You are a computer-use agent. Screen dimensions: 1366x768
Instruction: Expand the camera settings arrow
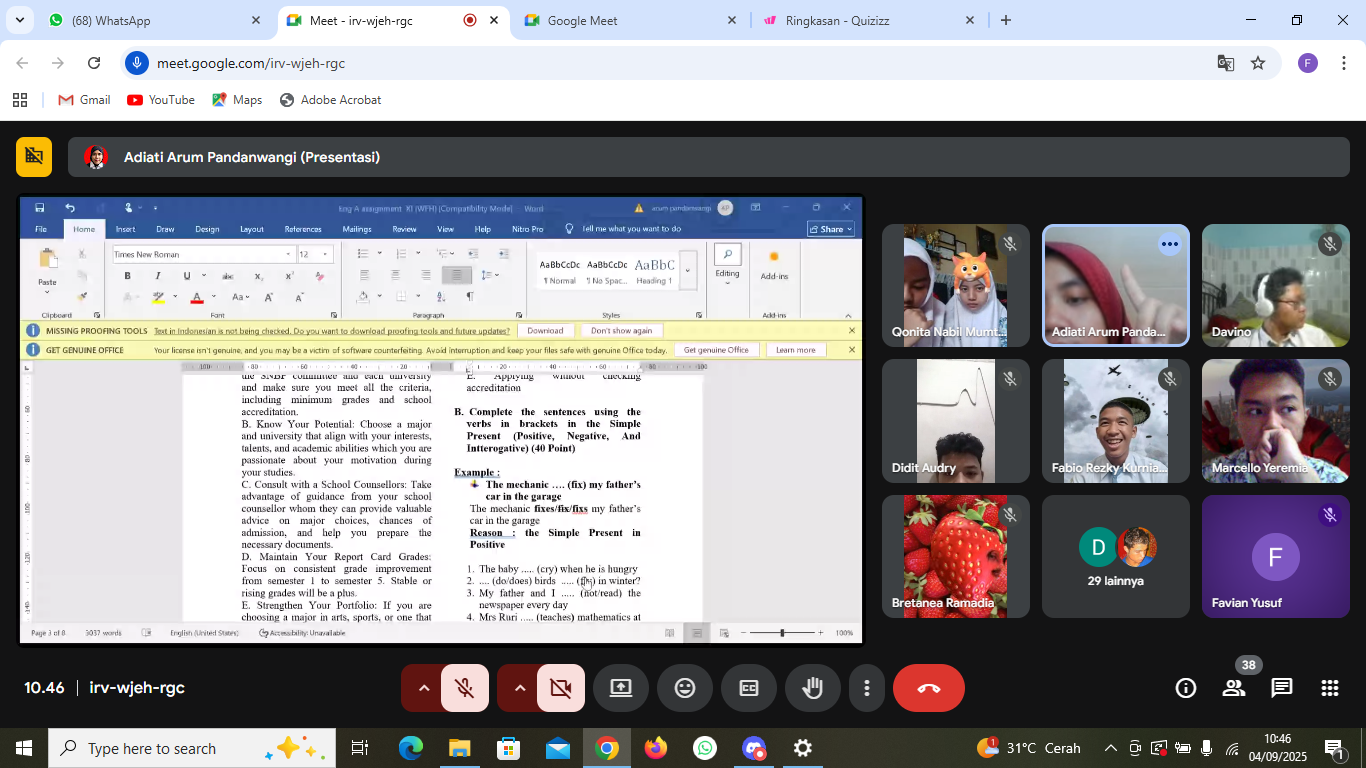(519, 688)
